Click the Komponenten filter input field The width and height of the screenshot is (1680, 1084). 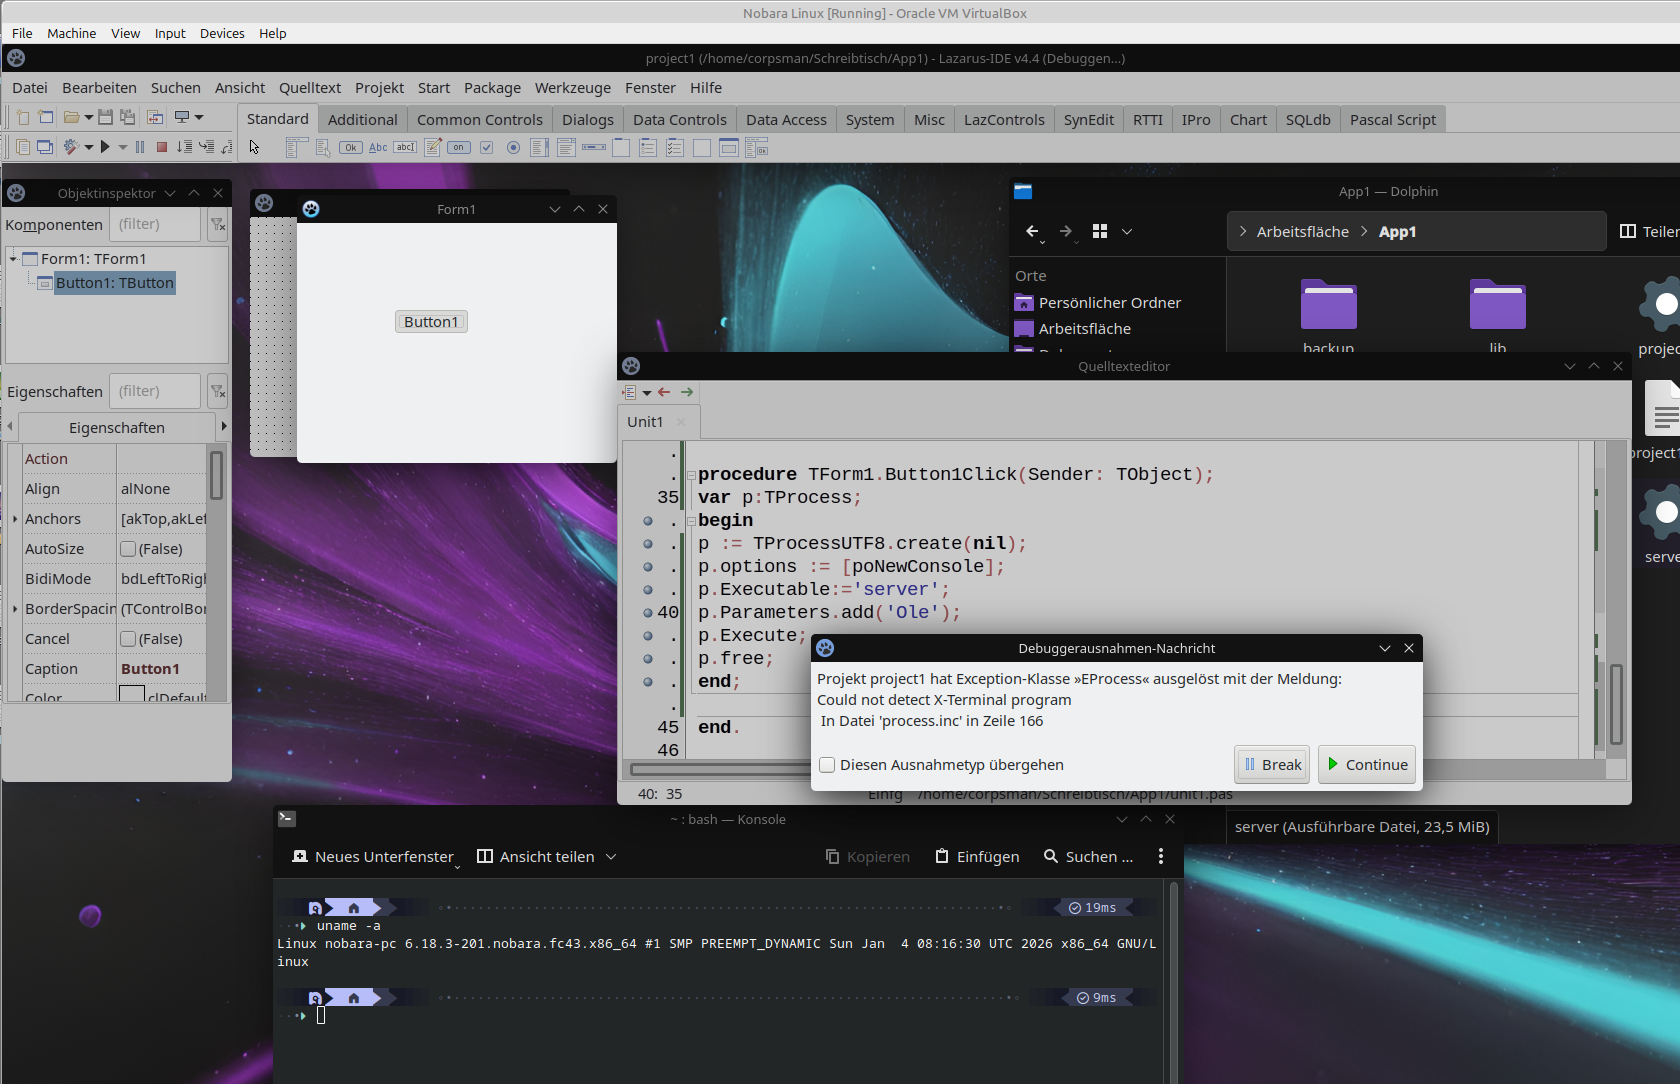(x=155, y=225)
